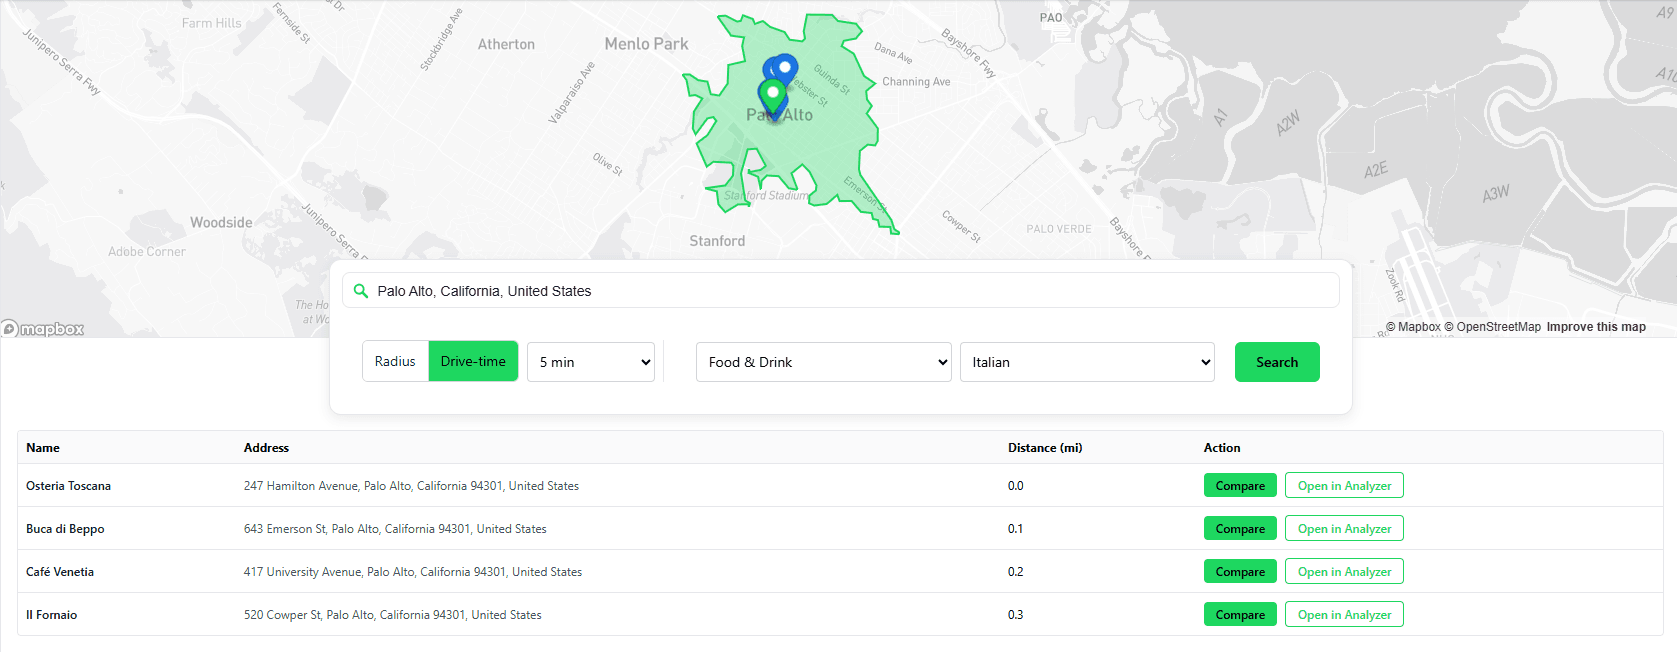Click the Improve this map link

[1595, 327]
